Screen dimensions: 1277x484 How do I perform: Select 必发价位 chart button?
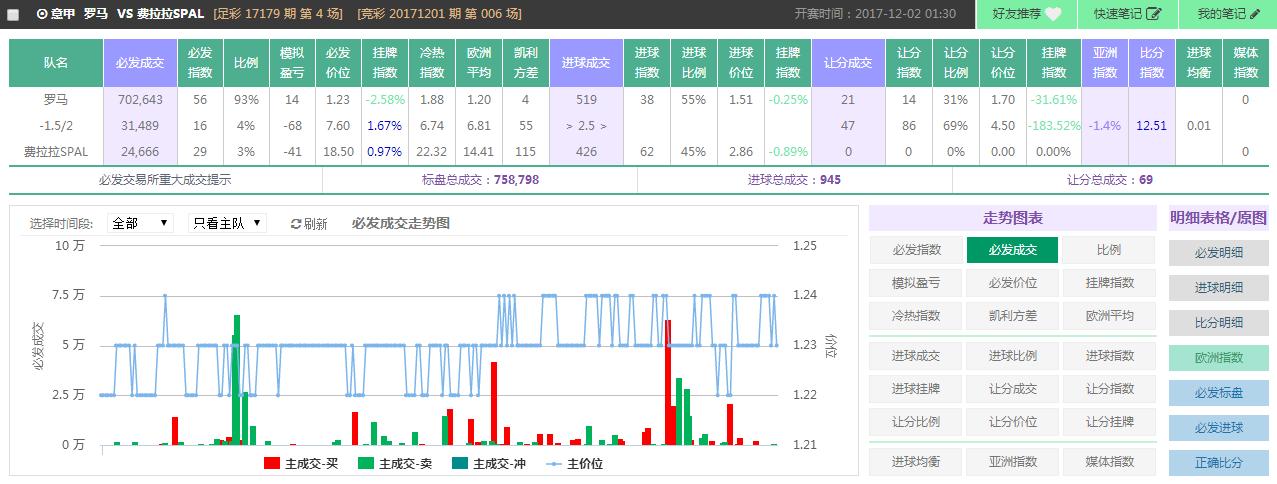1013,283
